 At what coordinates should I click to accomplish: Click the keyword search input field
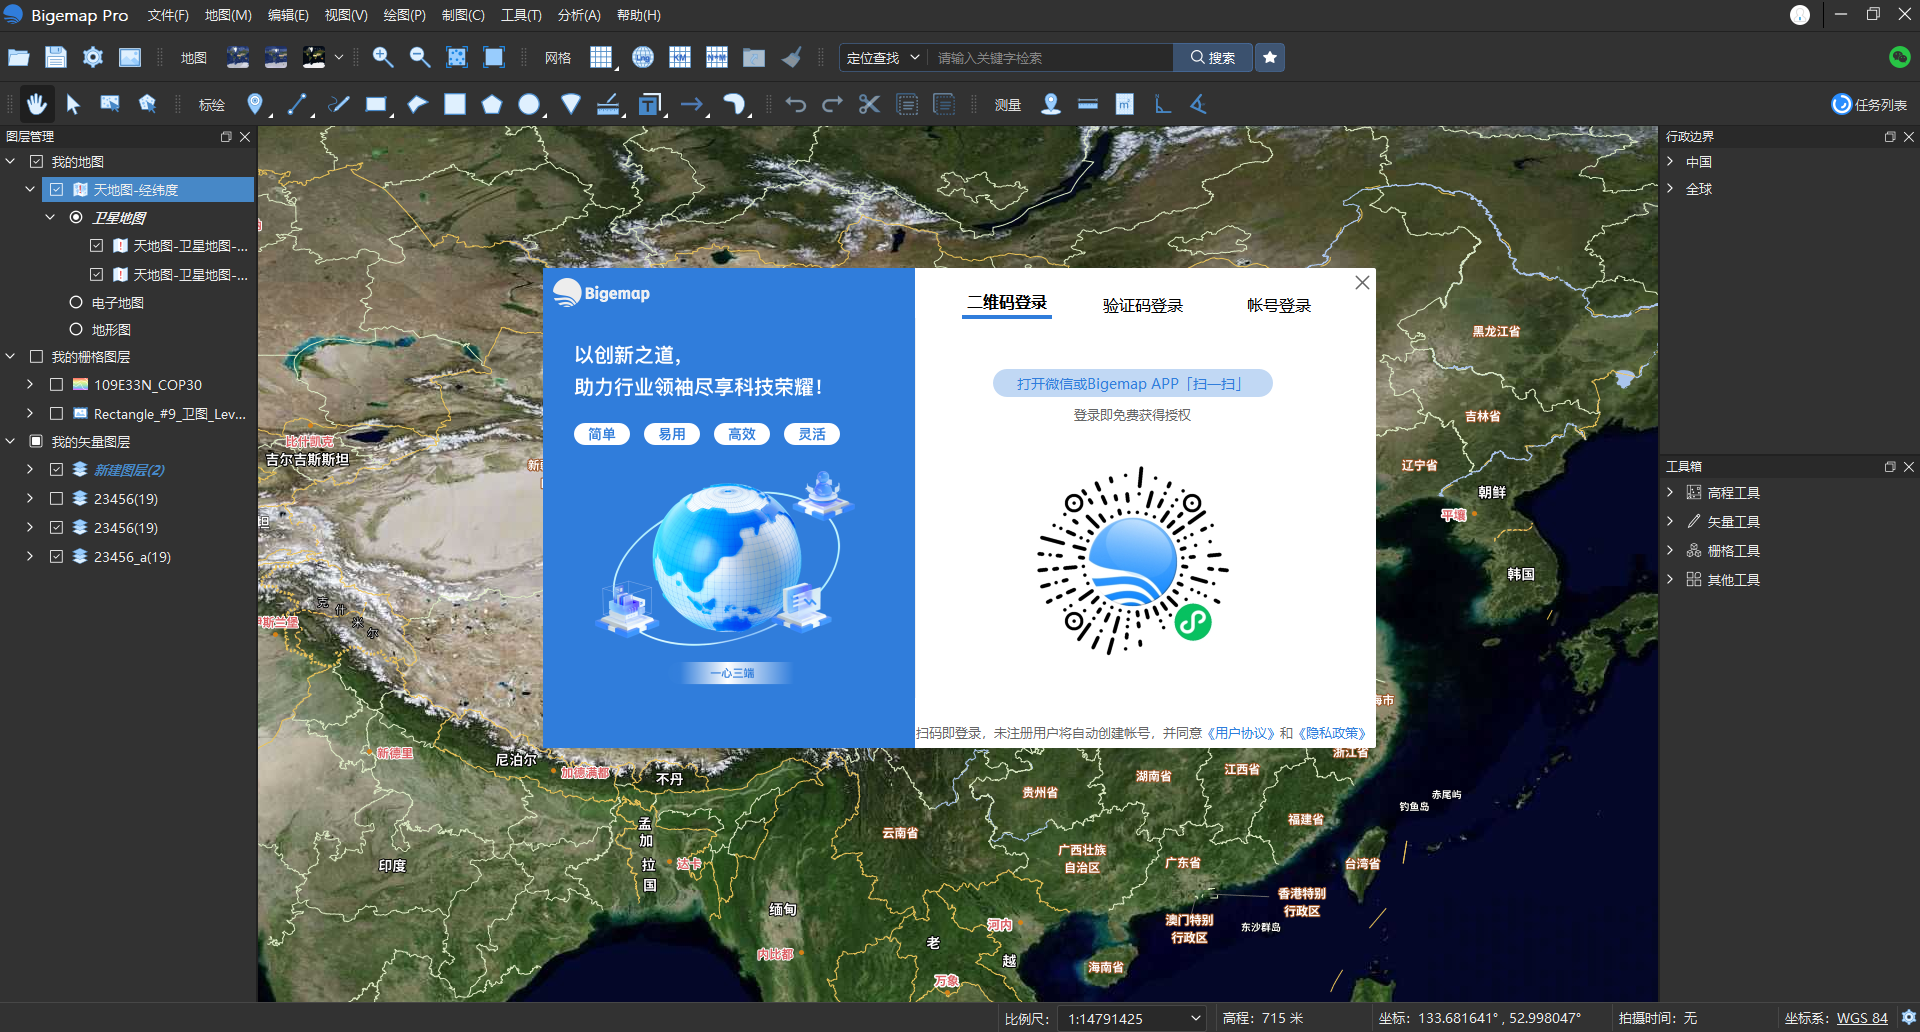click(x=1050, y=58)
